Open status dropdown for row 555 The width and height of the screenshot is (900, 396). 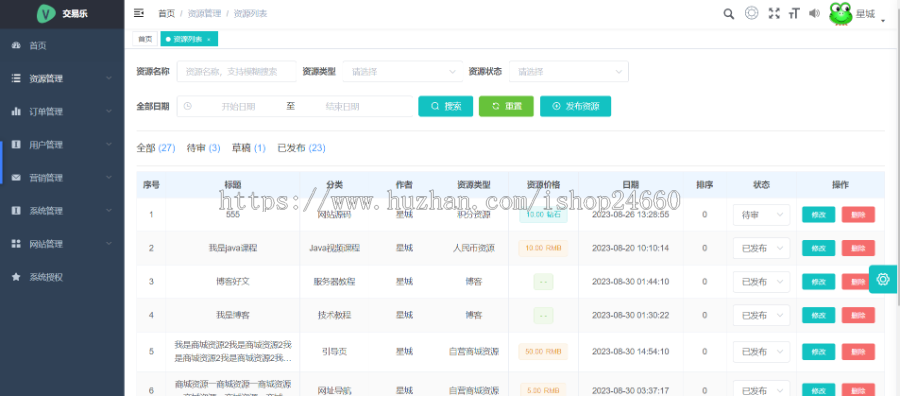point(761,215)
